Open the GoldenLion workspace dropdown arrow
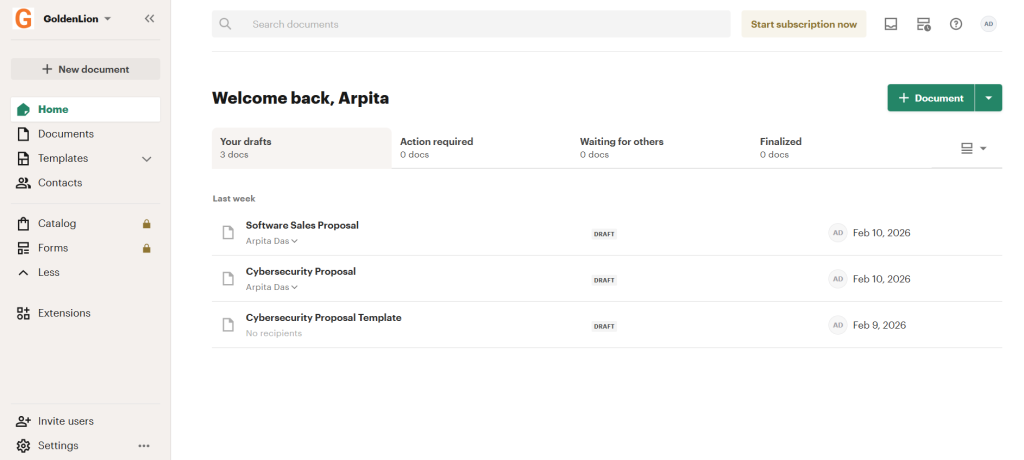This screenshot has width=1024, height=460. tap(108, 19)
